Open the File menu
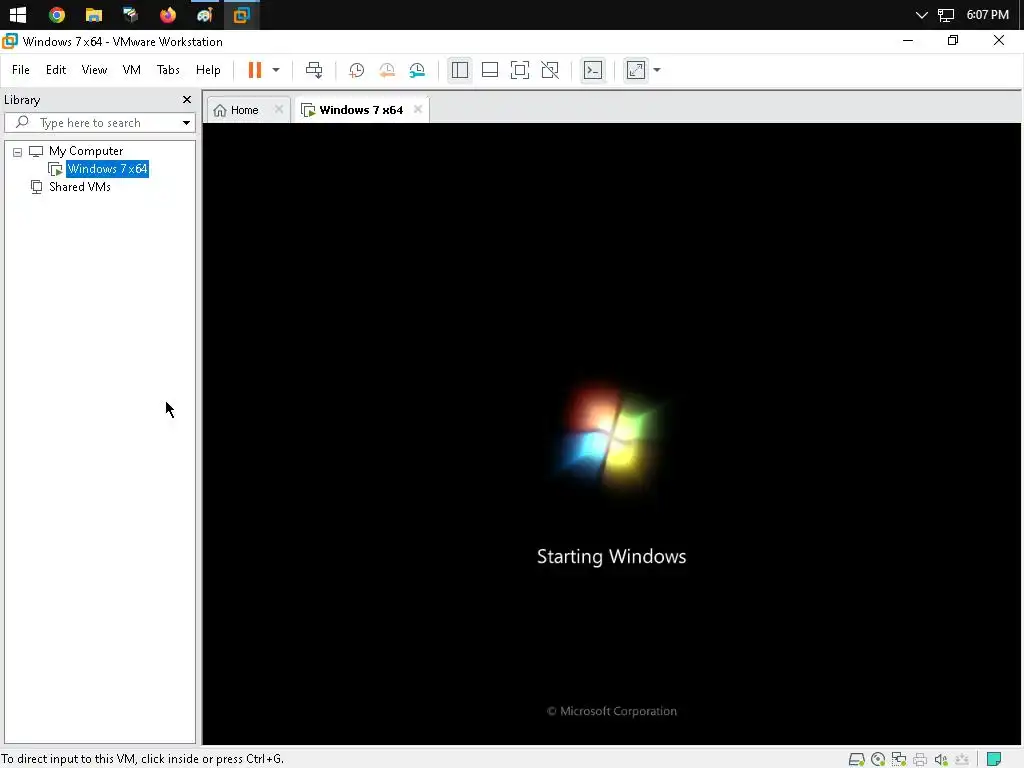This screenshot has height=768, width=1024. 21,70
